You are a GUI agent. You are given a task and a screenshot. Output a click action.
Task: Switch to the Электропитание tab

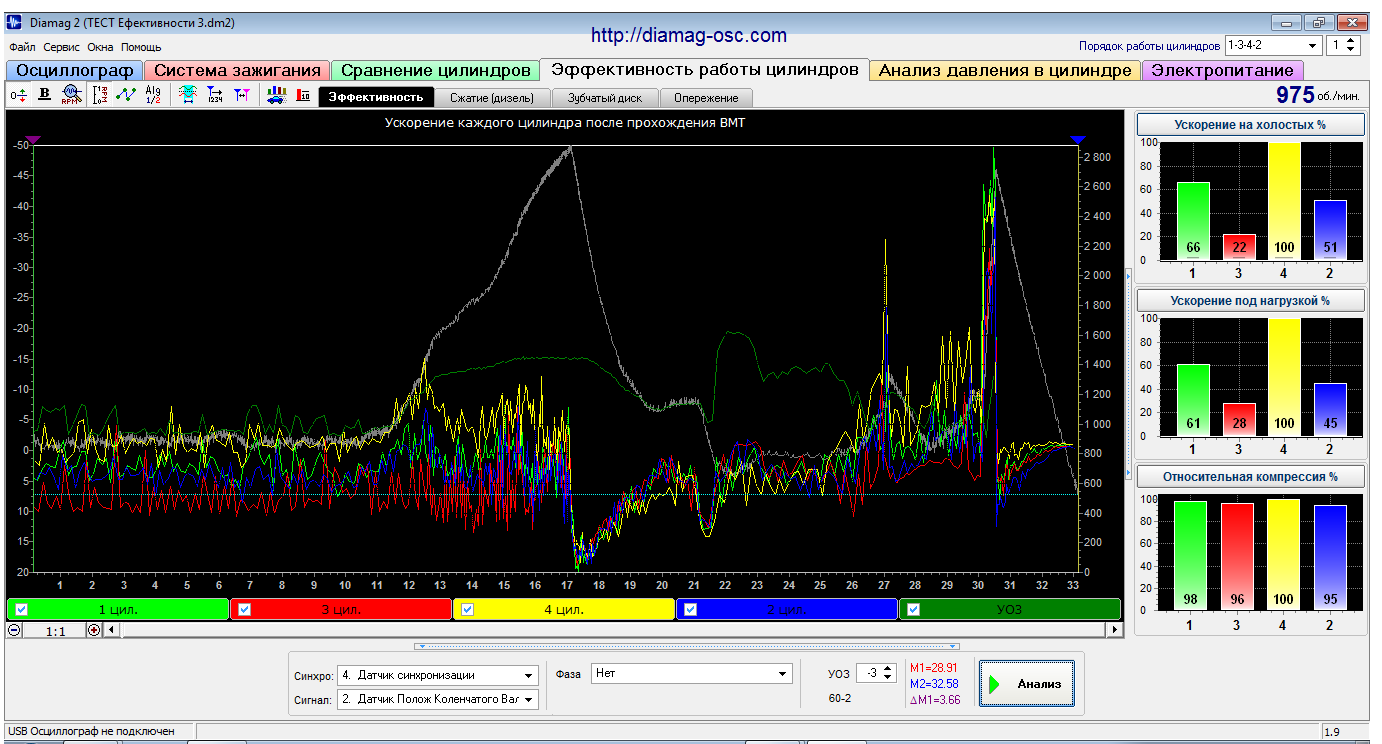pos(1223,71)
